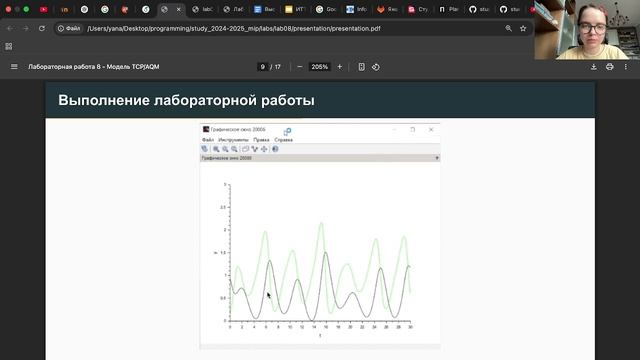The height and width of the screenshot is (360, 640).
Task: Download the PDF file
Action: point(593,67)
